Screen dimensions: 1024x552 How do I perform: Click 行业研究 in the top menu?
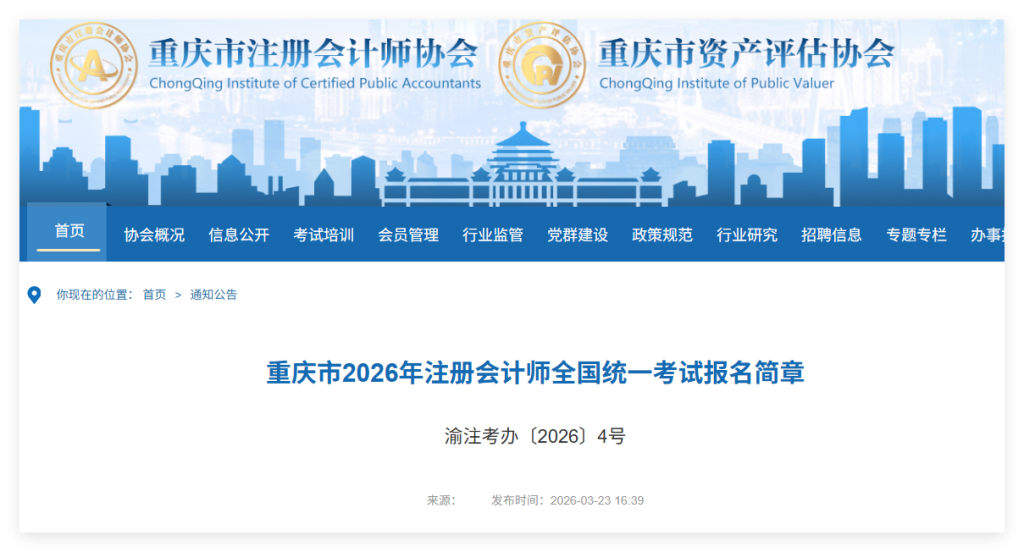point(747,235)
